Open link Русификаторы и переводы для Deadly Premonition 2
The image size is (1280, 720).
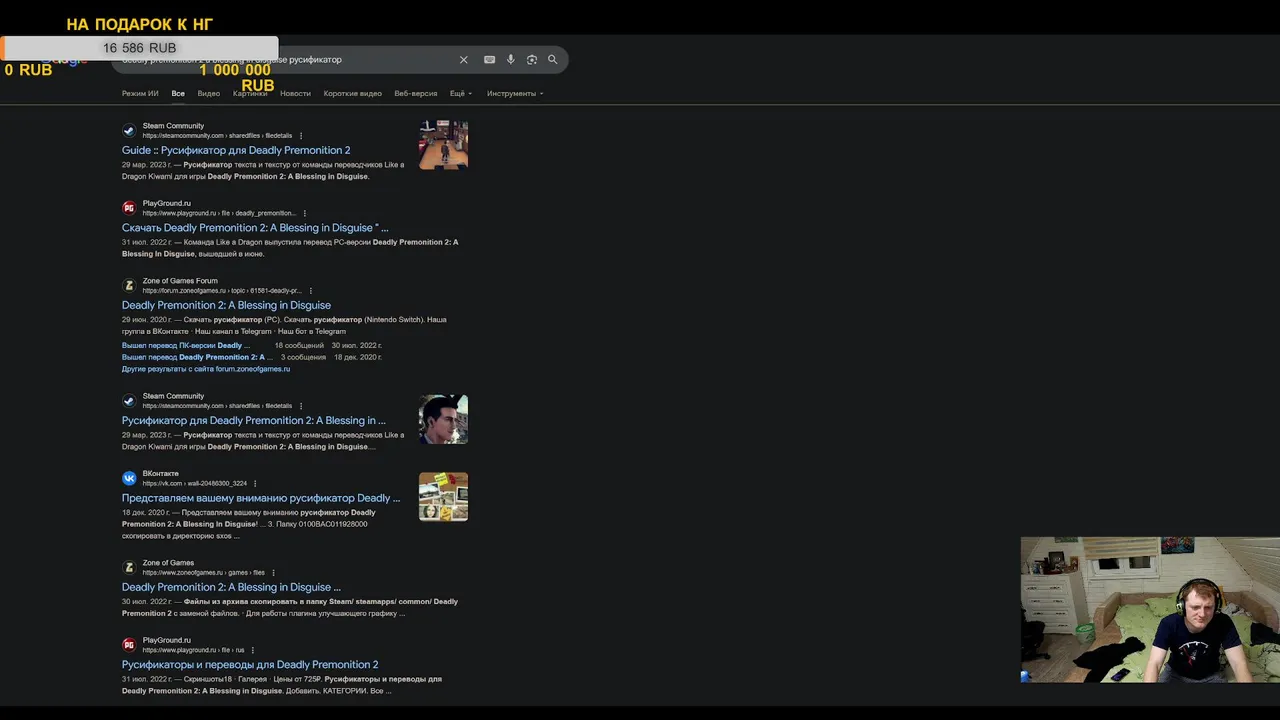250,665
